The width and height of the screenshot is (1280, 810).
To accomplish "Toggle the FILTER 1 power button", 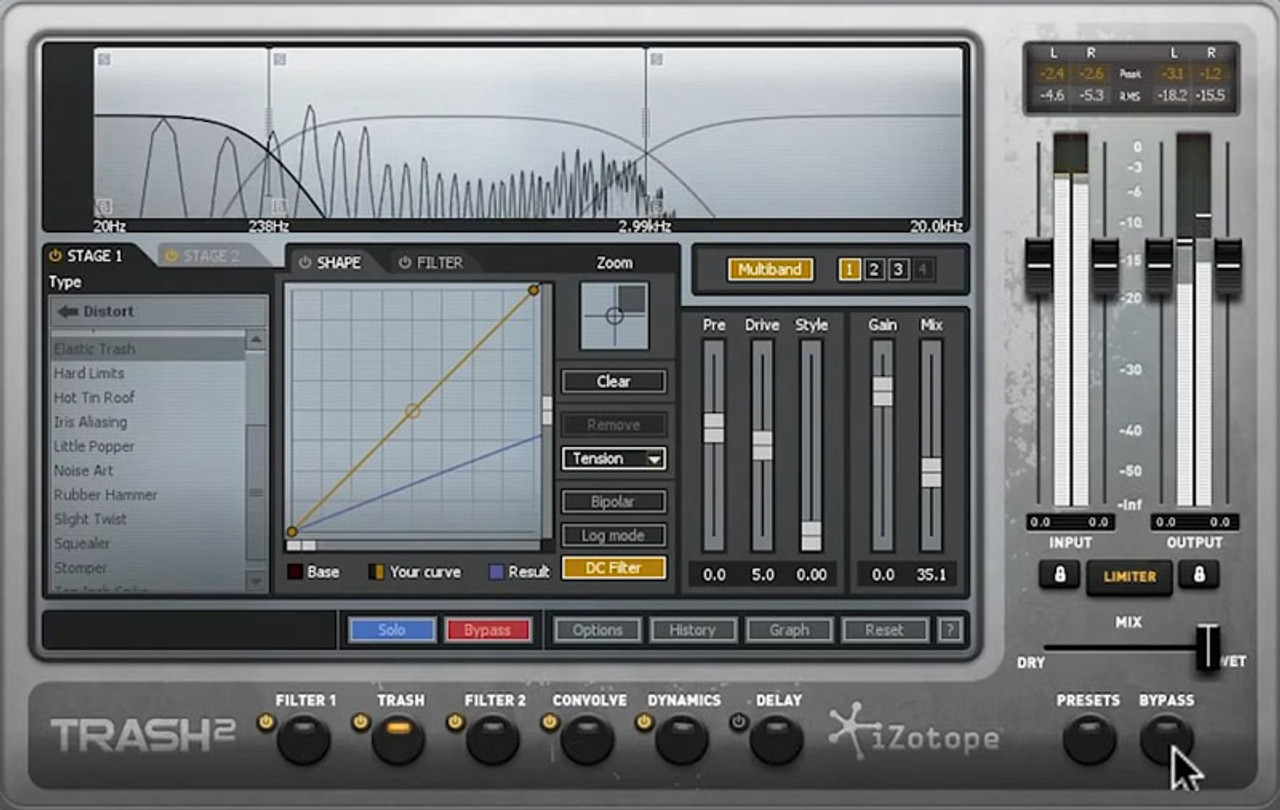I will pyautogui.click(x=266, y=722).
